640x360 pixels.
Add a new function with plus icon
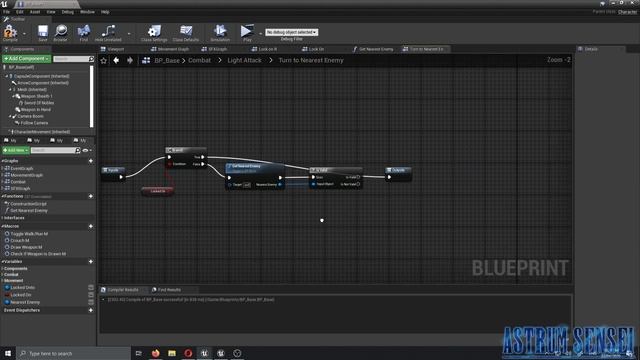pyautogui.click(x=91, y=196)
